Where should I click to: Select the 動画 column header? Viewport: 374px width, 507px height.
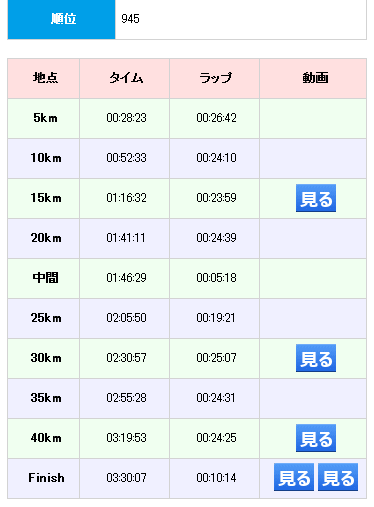coord(313,79)
